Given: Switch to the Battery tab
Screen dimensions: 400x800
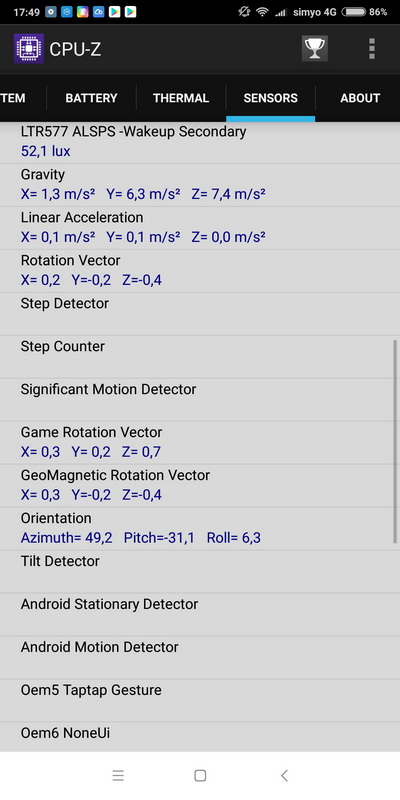Looking at the screenshot, I should coord(91,98).
